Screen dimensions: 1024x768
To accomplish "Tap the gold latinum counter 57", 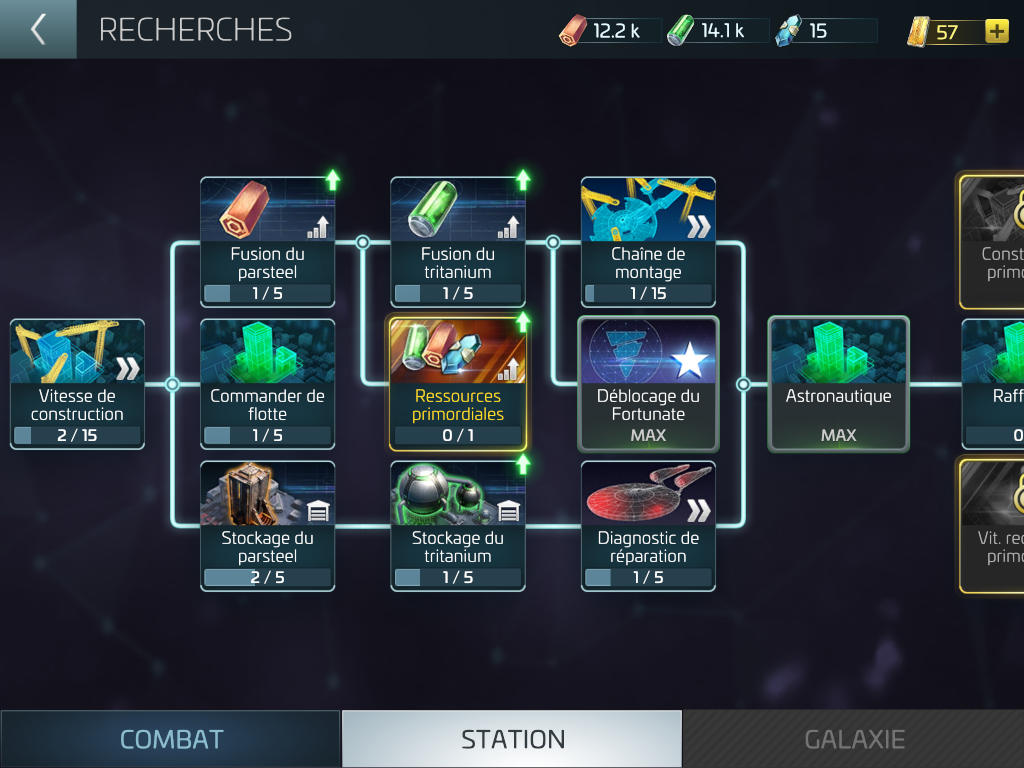I will click(946, 31).
